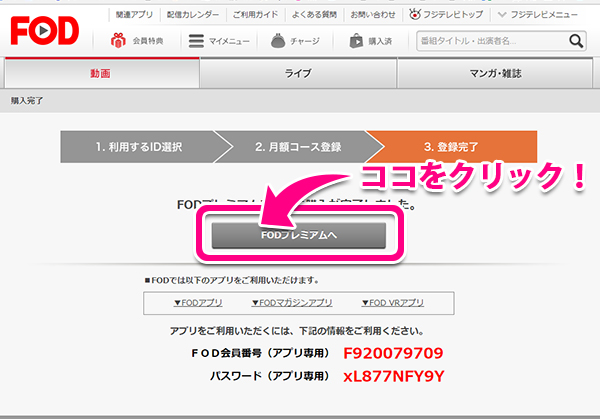Click the FOD会員番号(アプリ専用) label
600x419 pixels.
point(260,353)
